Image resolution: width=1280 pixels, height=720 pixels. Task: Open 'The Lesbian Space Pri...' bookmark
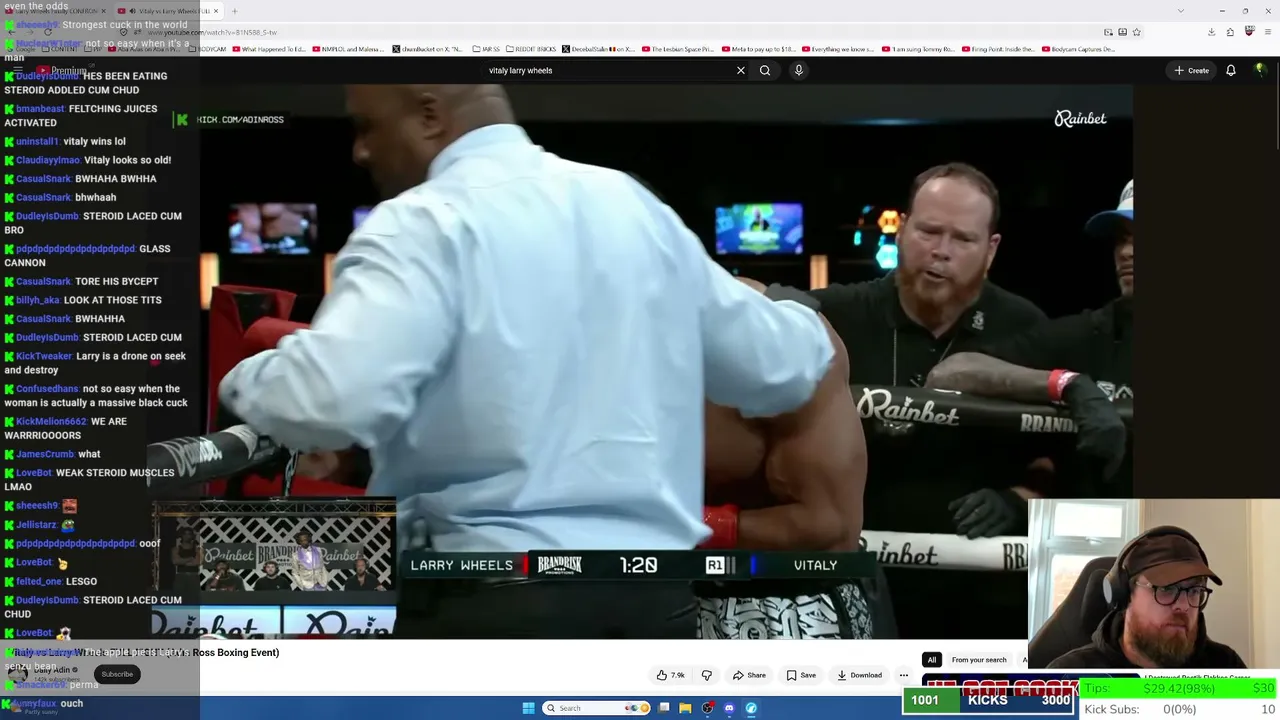(x=679, y=49)
